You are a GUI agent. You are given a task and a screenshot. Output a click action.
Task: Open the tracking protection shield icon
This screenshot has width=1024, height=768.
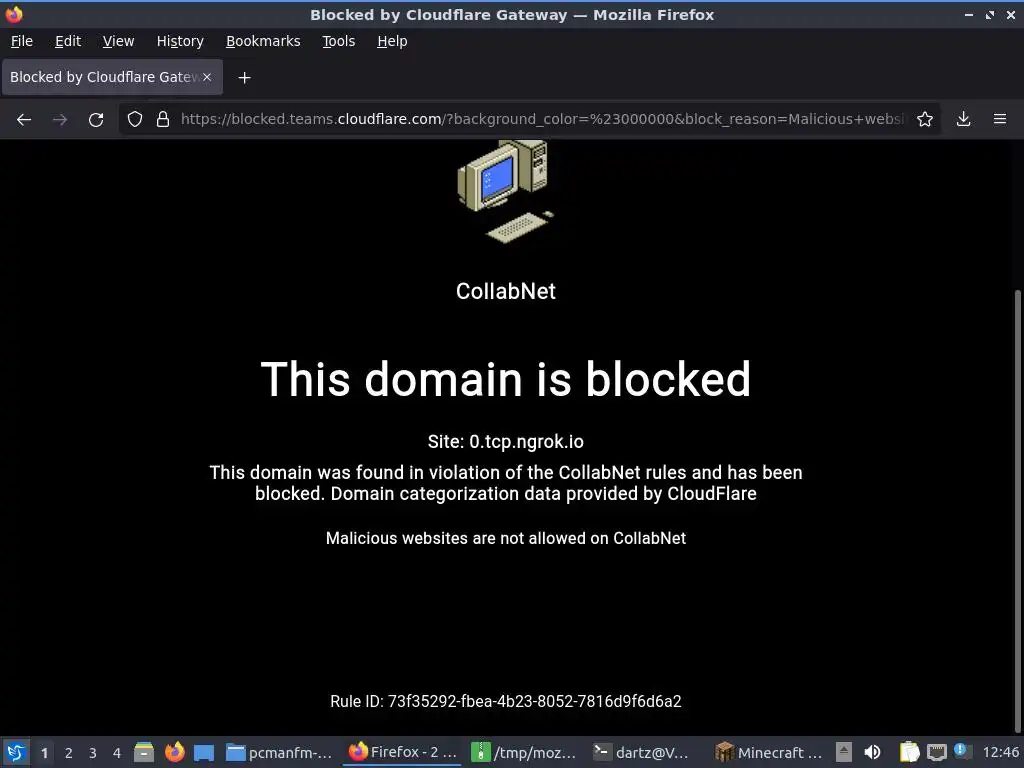coord(135,119)
